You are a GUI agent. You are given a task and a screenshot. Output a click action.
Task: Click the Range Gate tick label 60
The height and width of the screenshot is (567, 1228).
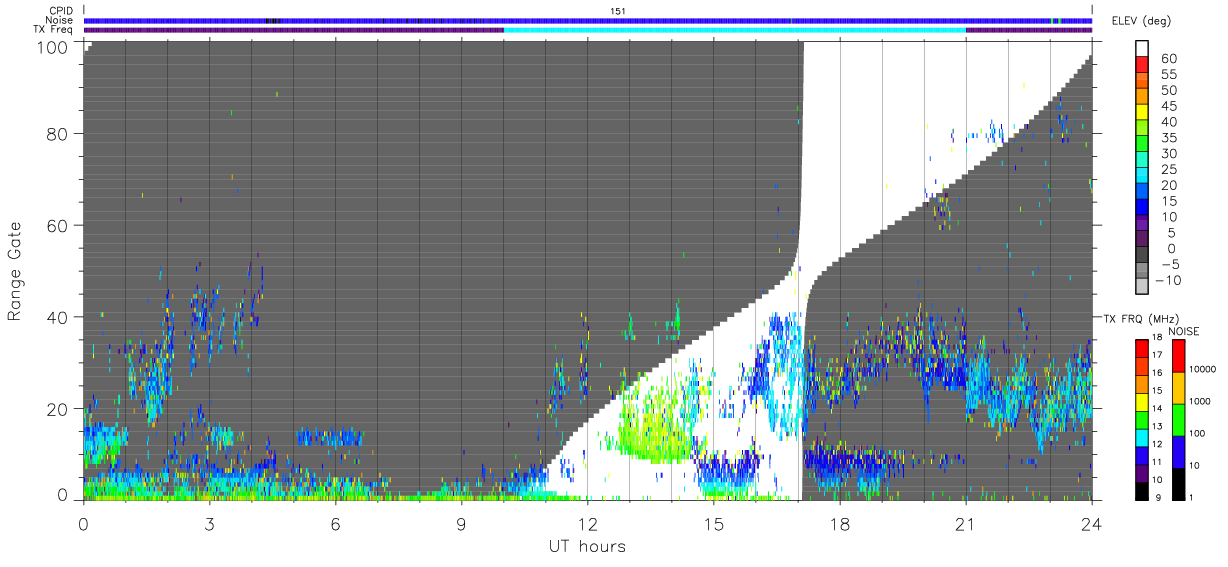click(57, 226)
